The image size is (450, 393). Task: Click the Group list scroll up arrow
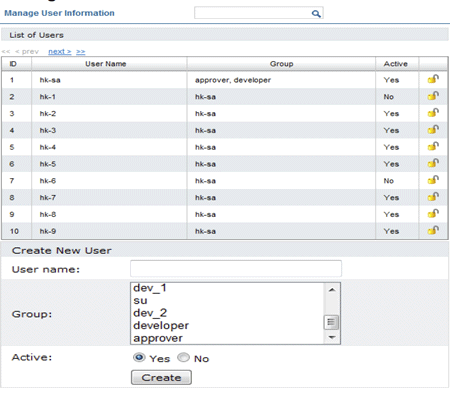[332, 290]
